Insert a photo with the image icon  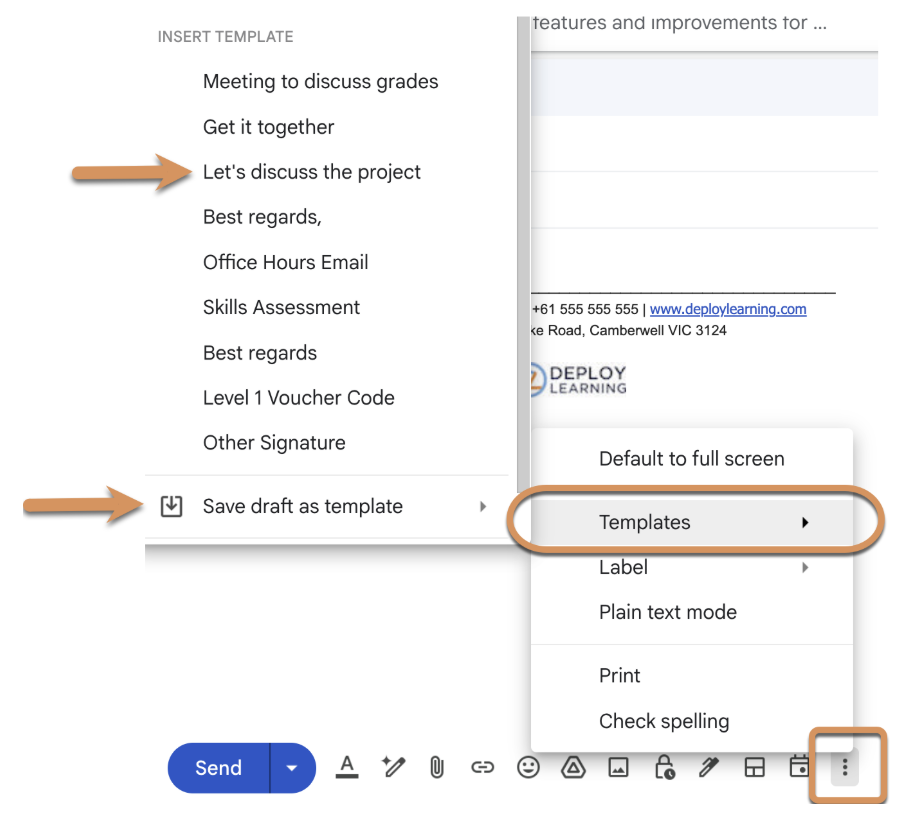click(x=618, y=767)
